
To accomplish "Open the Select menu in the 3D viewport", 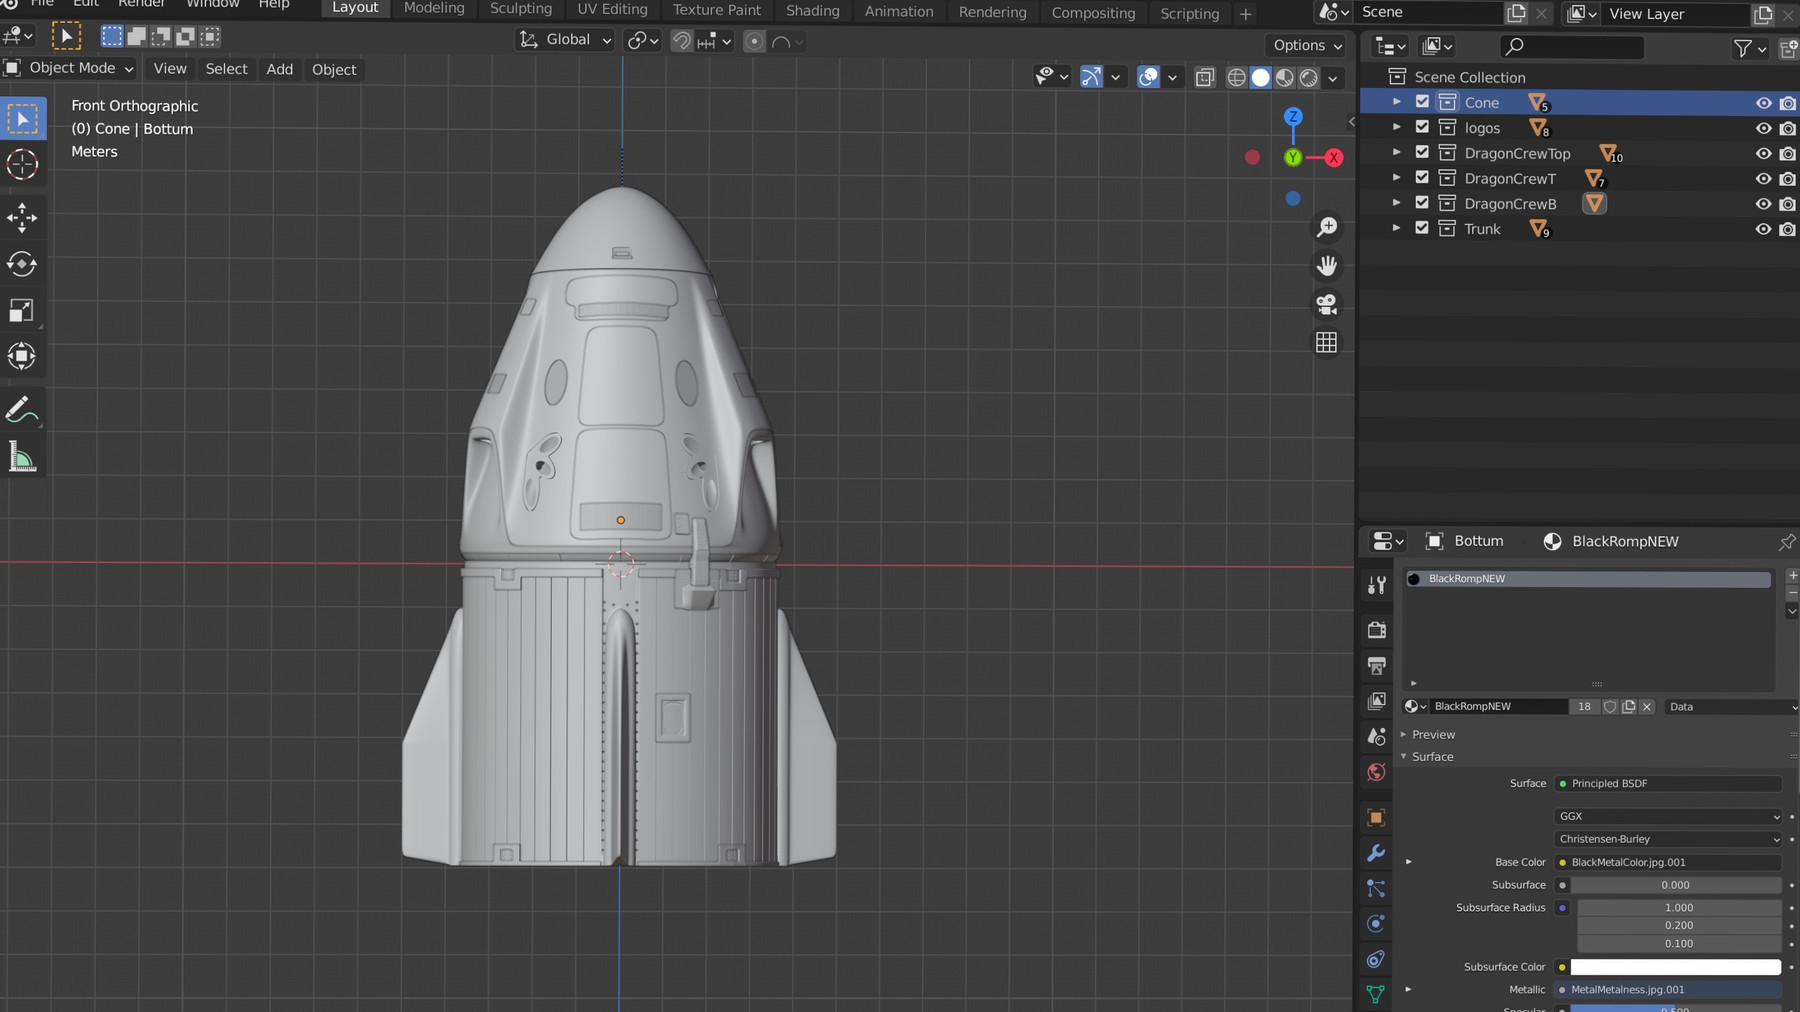I will pyautogui.click(x=226, y=68).
